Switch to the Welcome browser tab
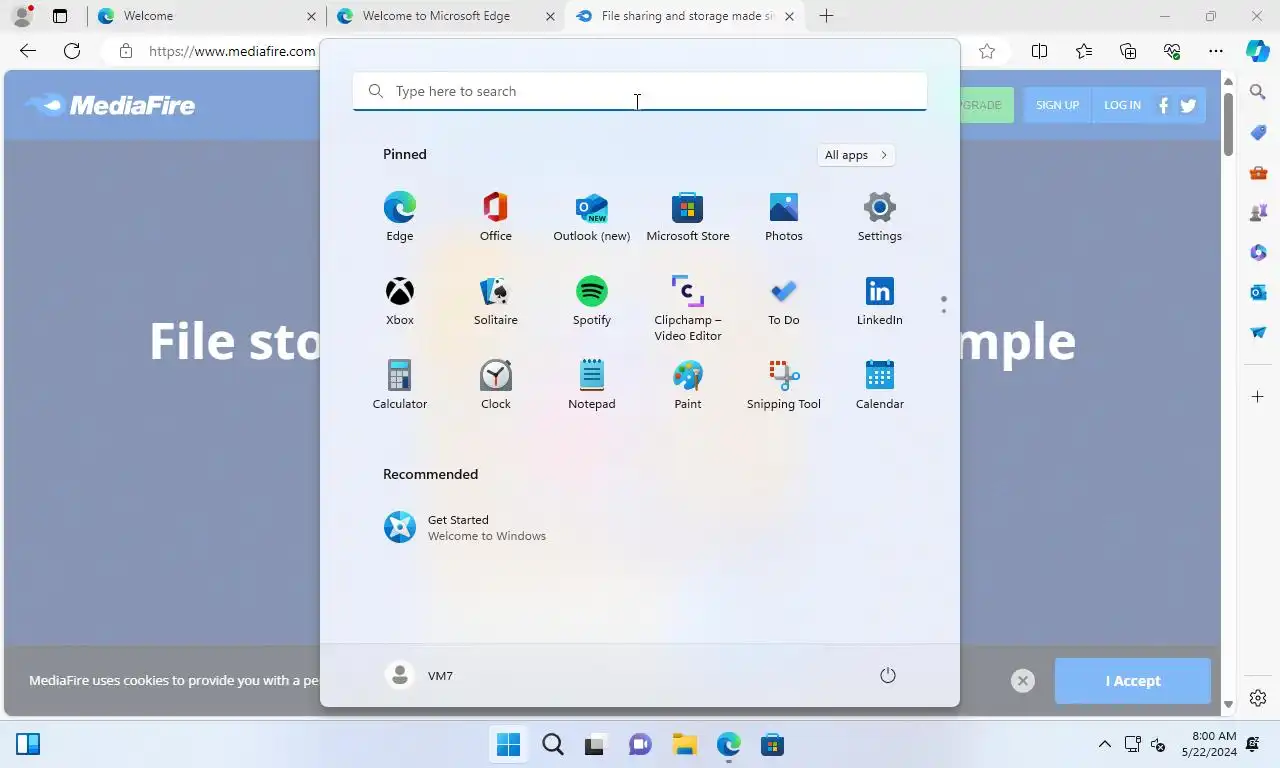This screenshot has height=768, width=1280. [x=206, y=16]
